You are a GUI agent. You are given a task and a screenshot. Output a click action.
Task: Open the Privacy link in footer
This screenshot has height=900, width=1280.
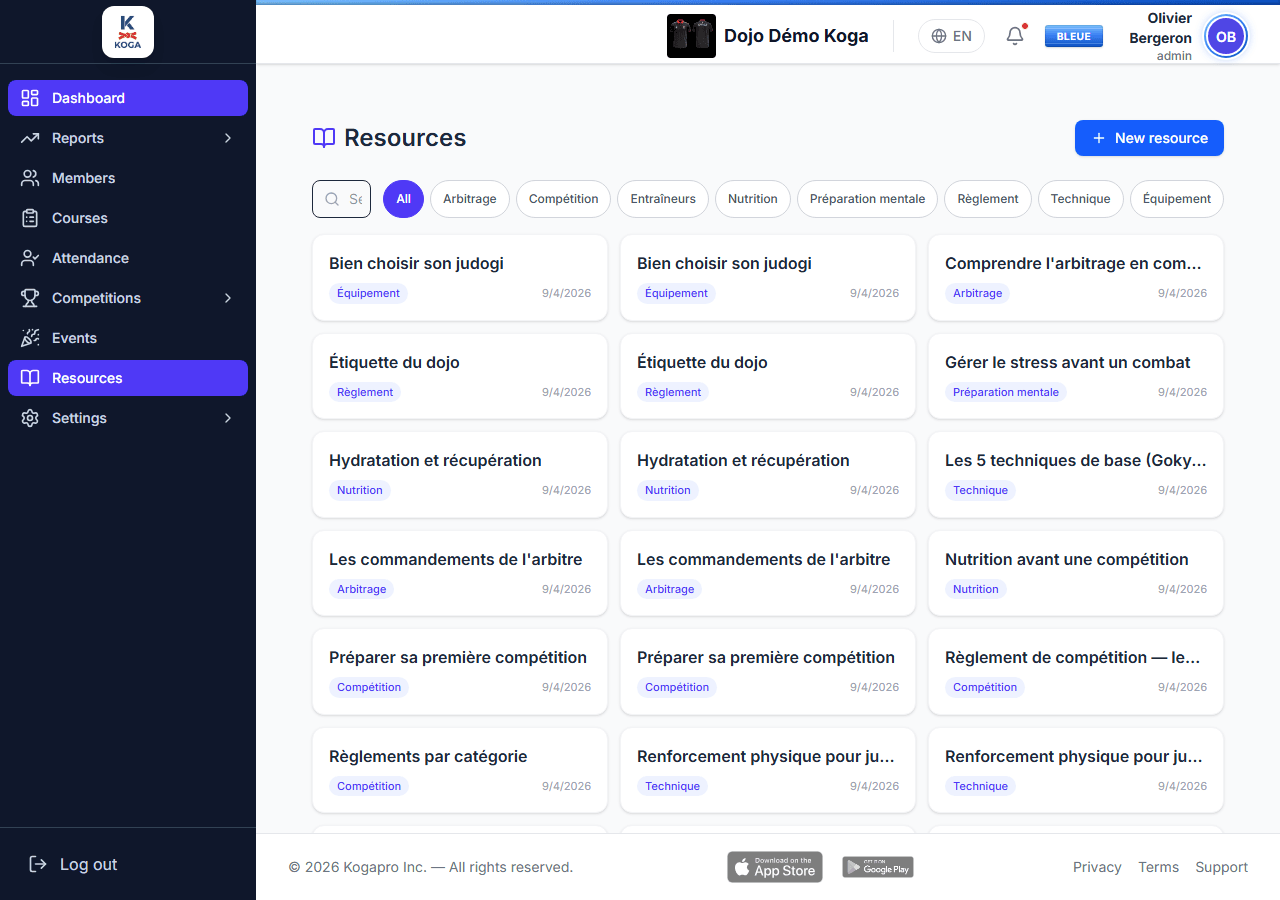click(x=1097, y=867)
